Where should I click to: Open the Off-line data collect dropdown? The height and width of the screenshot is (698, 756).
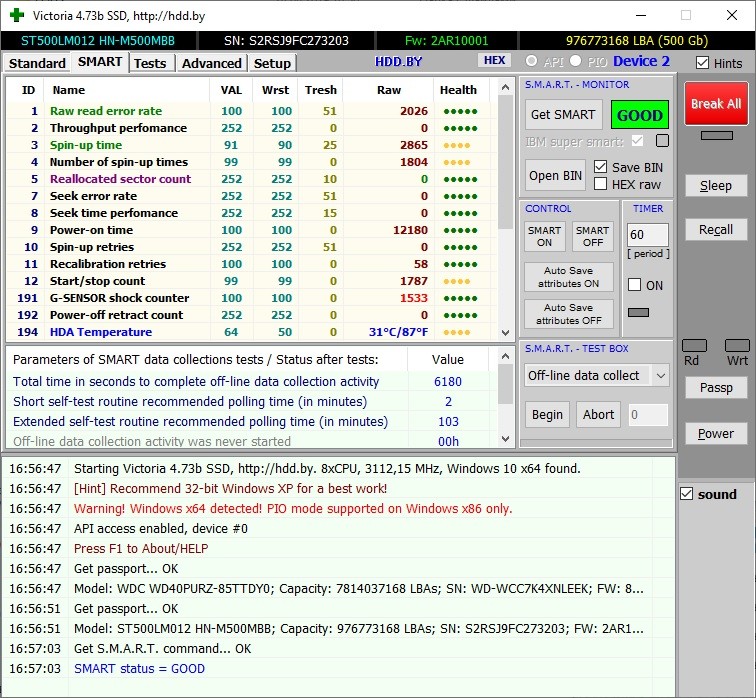tap(661, 376)
